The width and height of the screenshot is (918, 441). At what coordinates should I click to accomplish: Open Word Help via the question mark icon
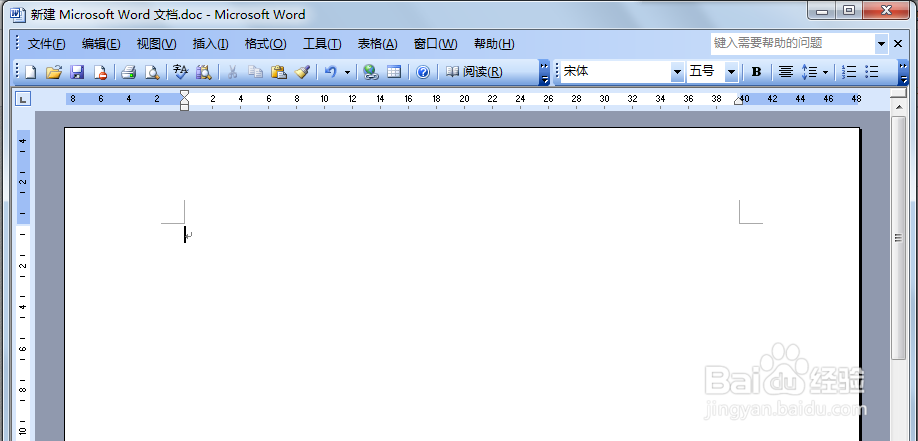point(423,72)
